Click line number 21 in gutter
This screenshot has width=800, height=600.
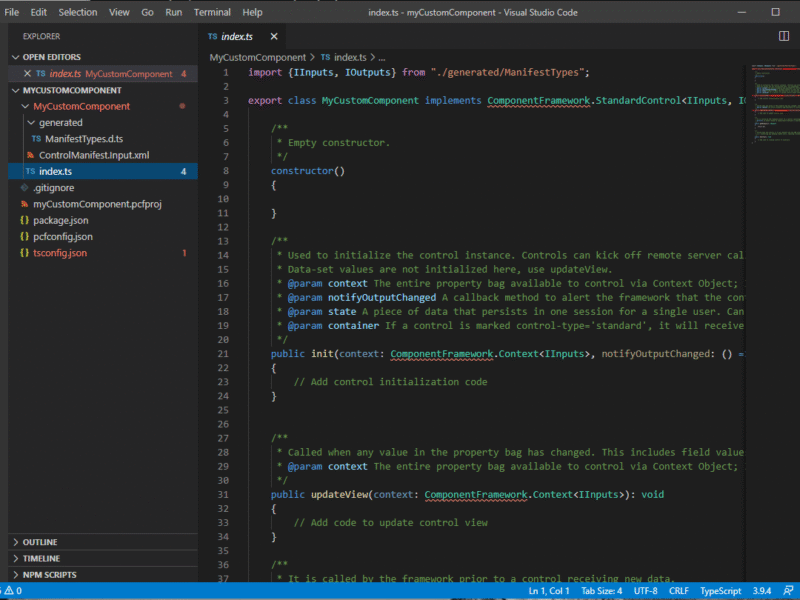point(223,354)
